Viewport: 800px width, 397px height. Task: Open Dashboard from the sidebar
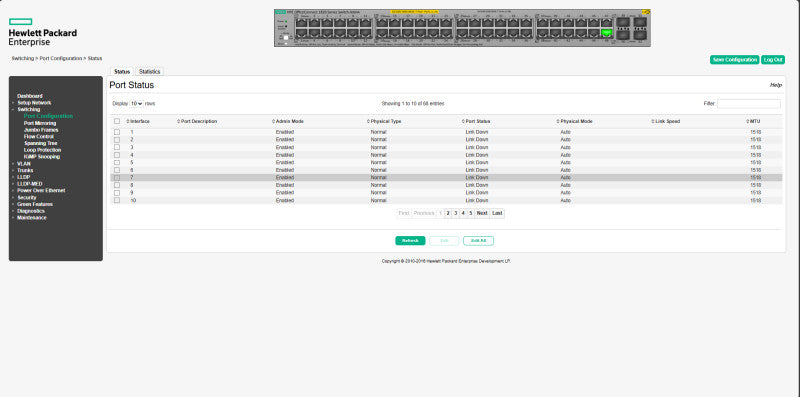click(x=30, y=96)
